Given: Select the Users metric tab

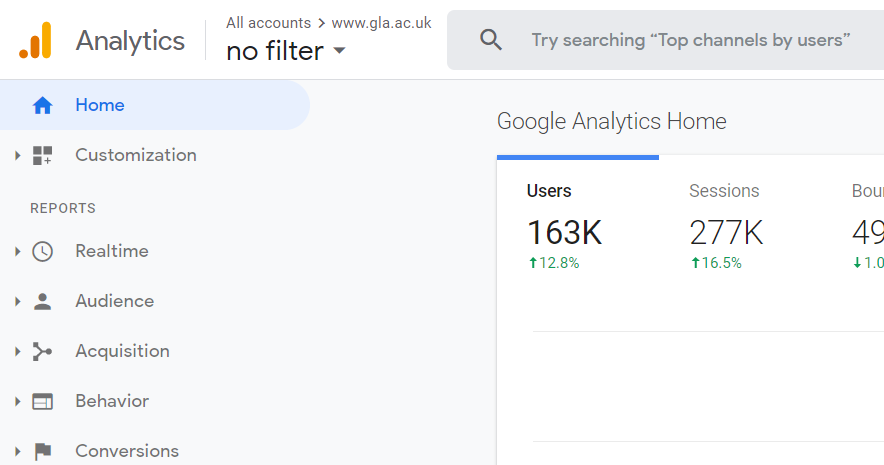Looking at the screenshot, I should point(578,225).
